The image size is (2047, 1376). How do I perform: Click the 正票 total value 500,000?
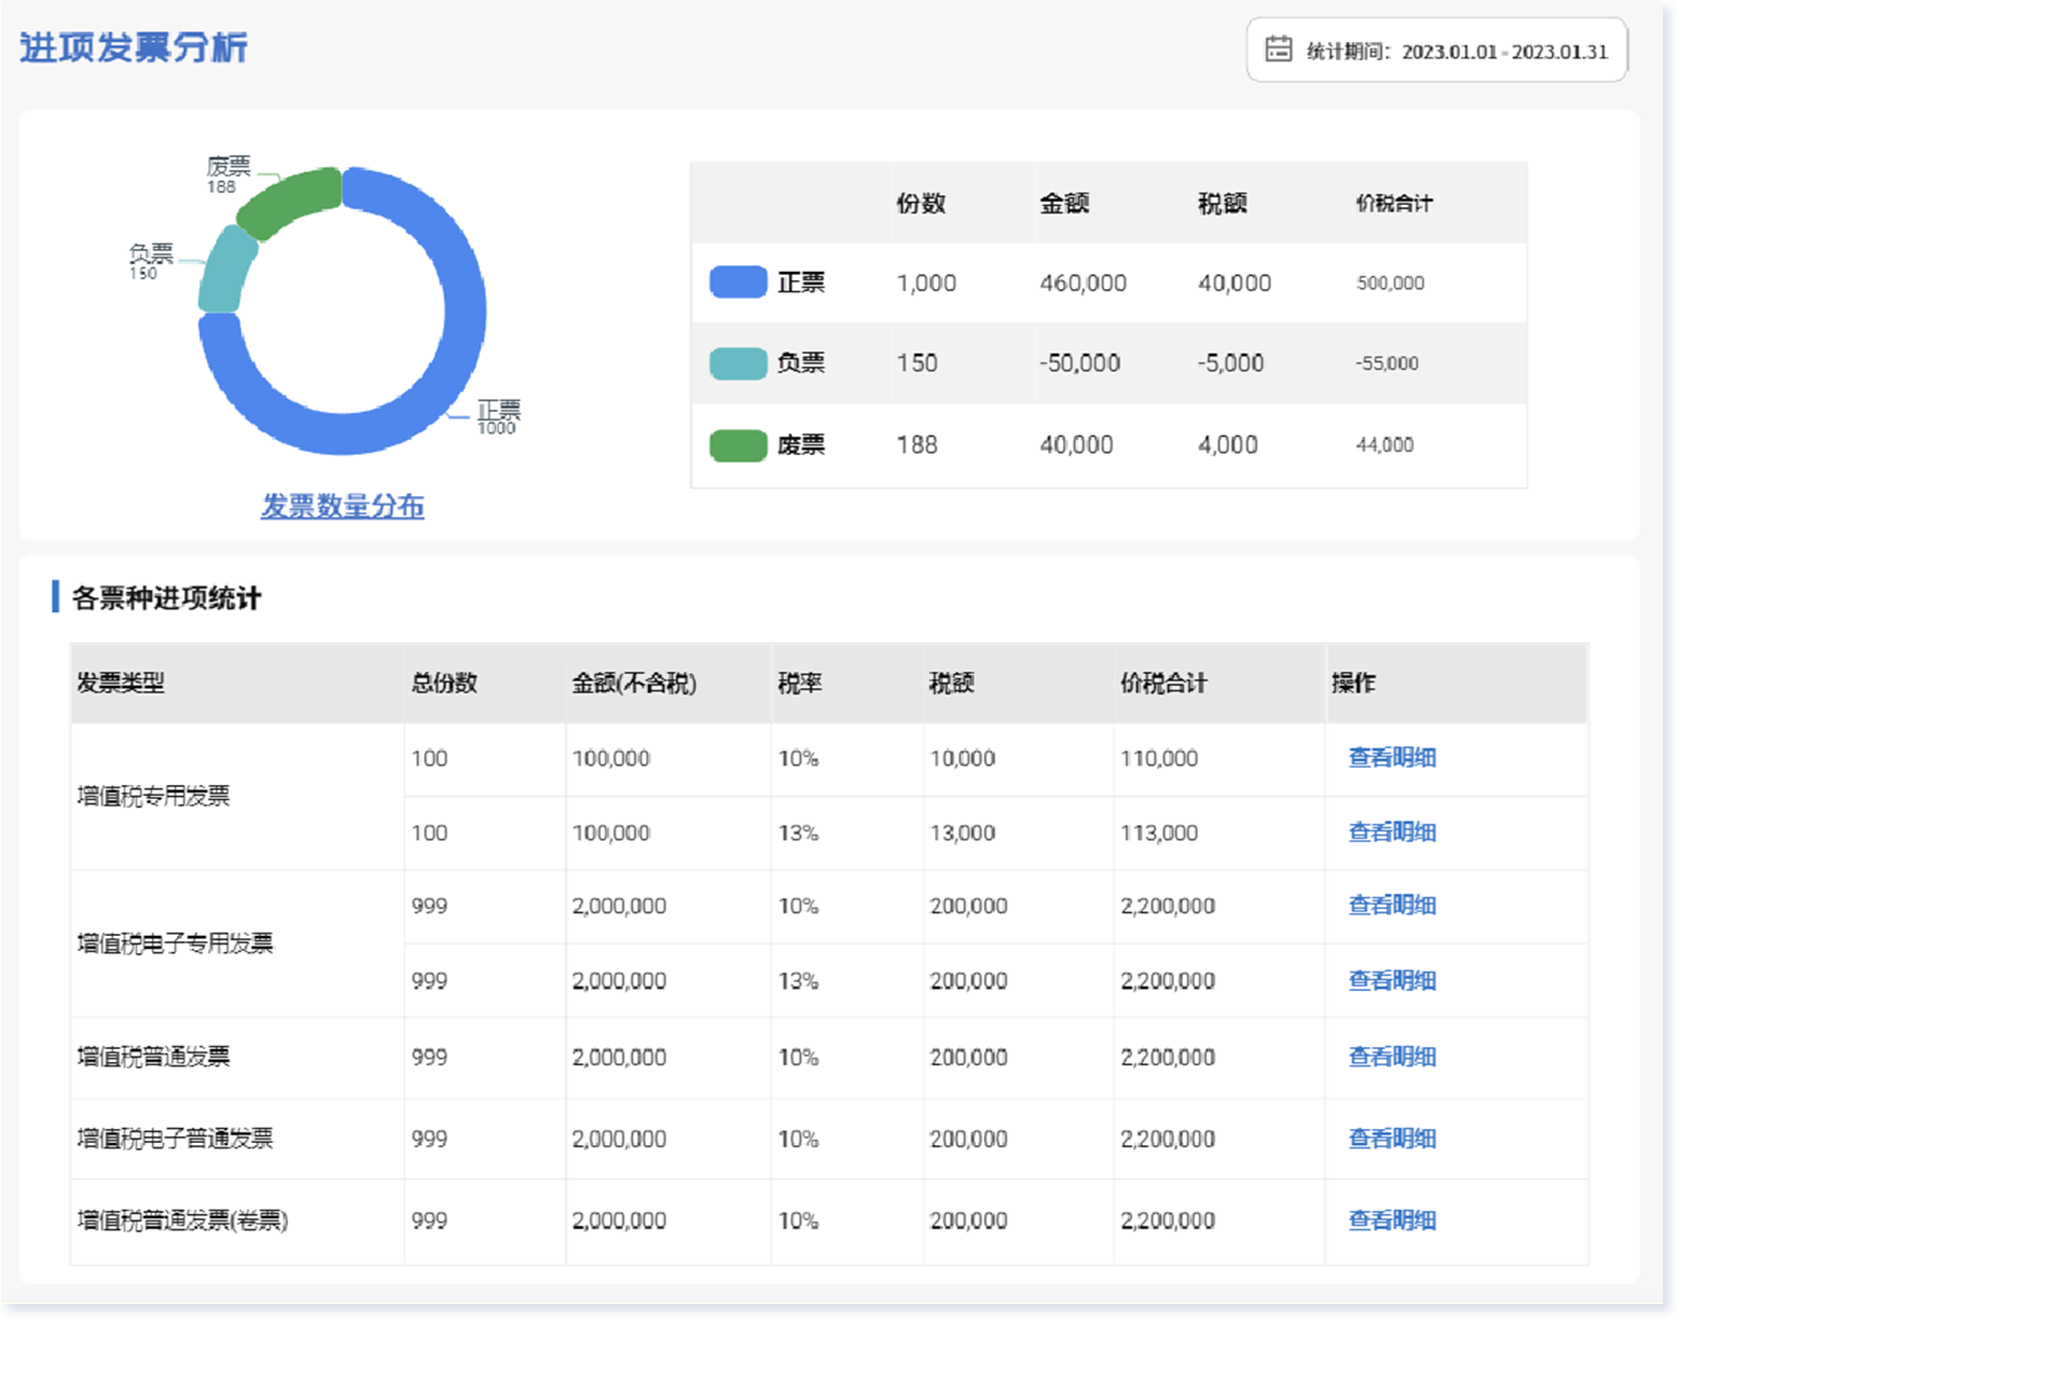click(x=1390, y=283)
